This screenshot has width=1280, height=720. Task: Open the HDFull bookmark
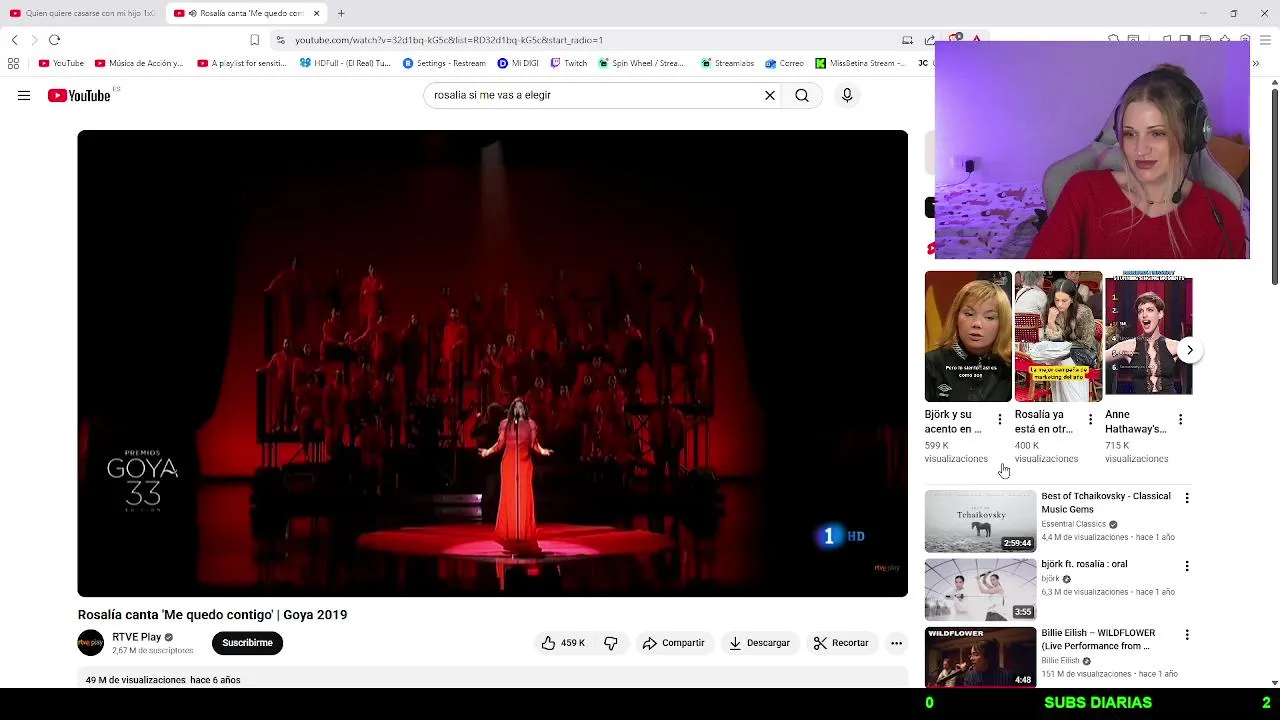pos(345,63)
